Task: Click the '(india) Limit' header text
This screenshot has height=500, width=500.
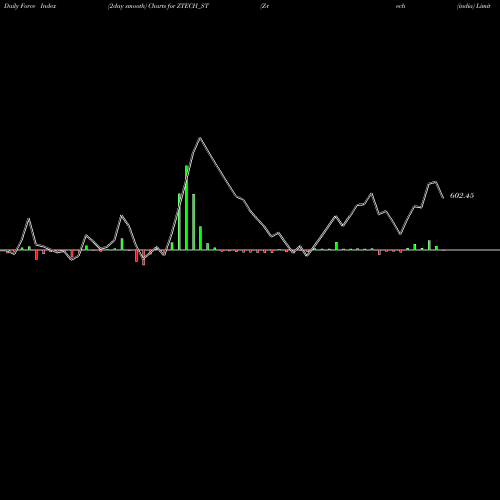Action: (474, 6)
